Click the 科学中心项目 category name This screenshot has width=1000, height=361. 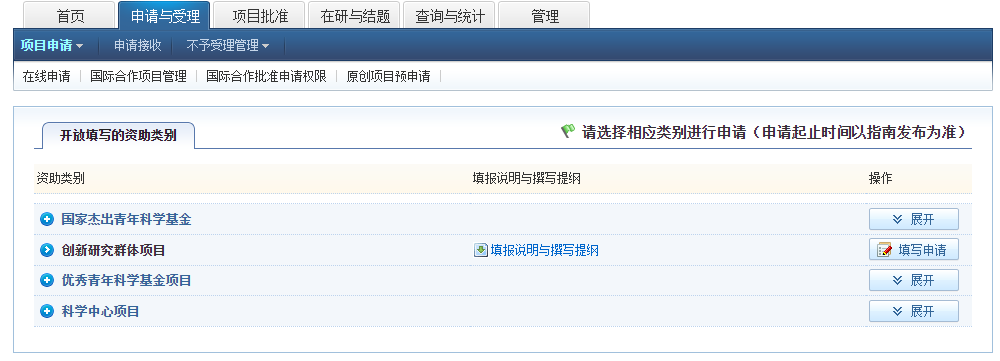click(100, 311)
